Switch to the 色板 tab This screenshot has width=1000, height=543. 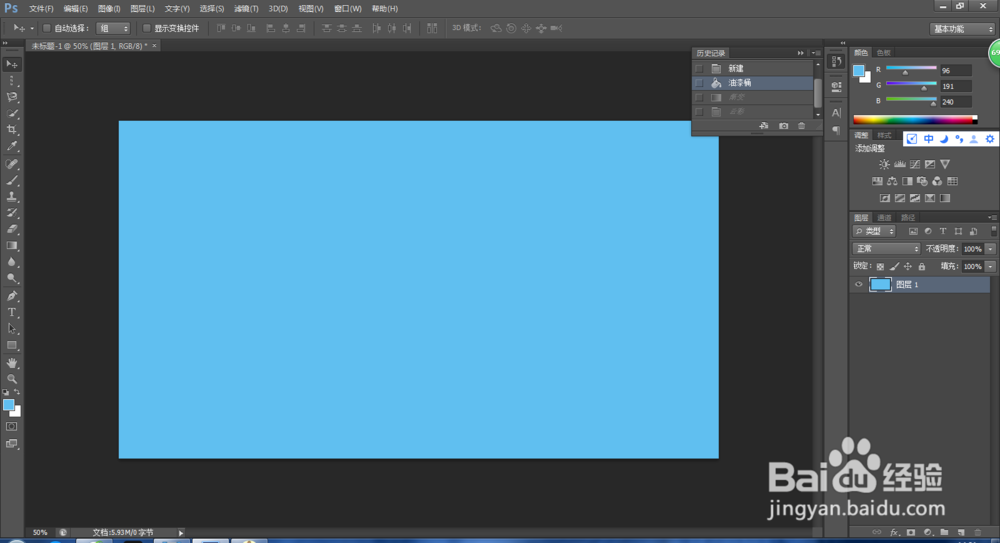[884, 53]
